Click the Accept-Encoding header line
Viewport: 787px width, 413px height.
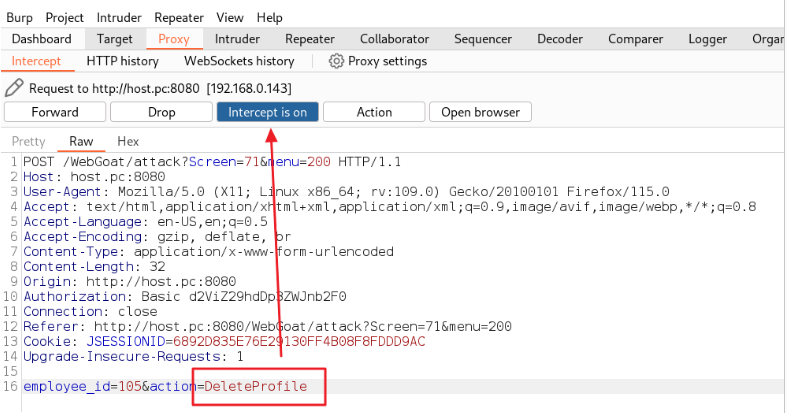pos(157,236)
